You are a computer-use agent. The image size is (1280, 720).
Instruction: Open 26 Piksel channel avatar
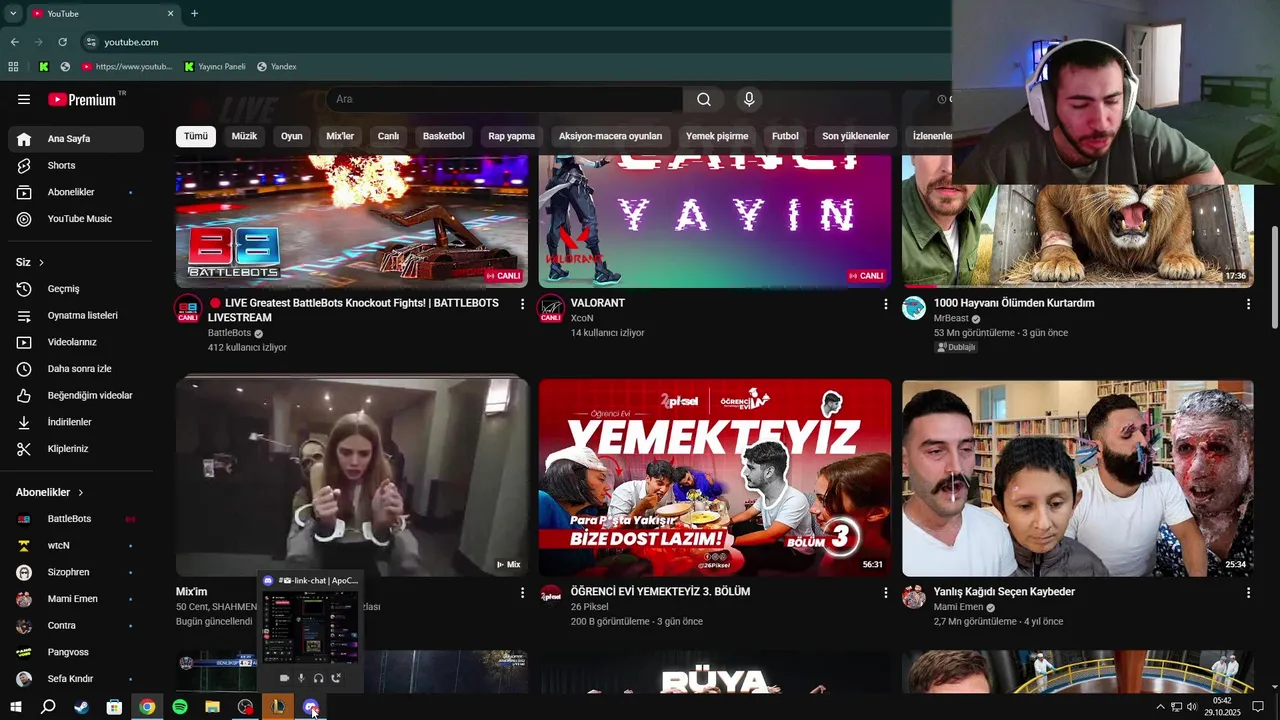[x=551, y=596]
